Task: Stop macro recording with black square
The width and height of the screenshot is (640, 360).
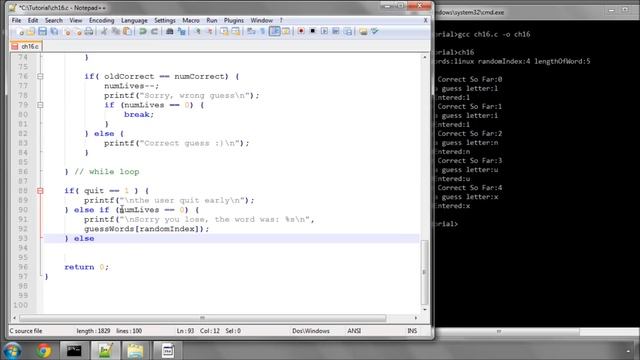Action: [313, 31]
